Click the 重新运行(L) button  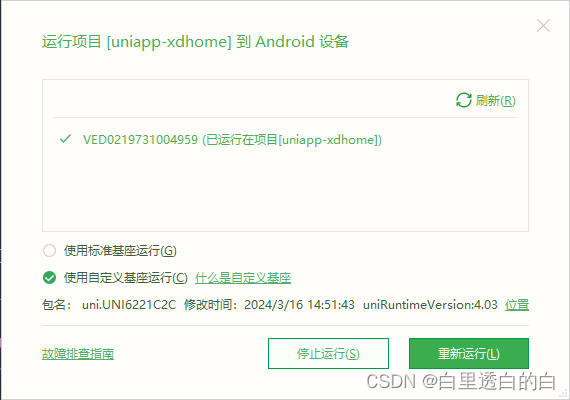(x=469, y=353)
